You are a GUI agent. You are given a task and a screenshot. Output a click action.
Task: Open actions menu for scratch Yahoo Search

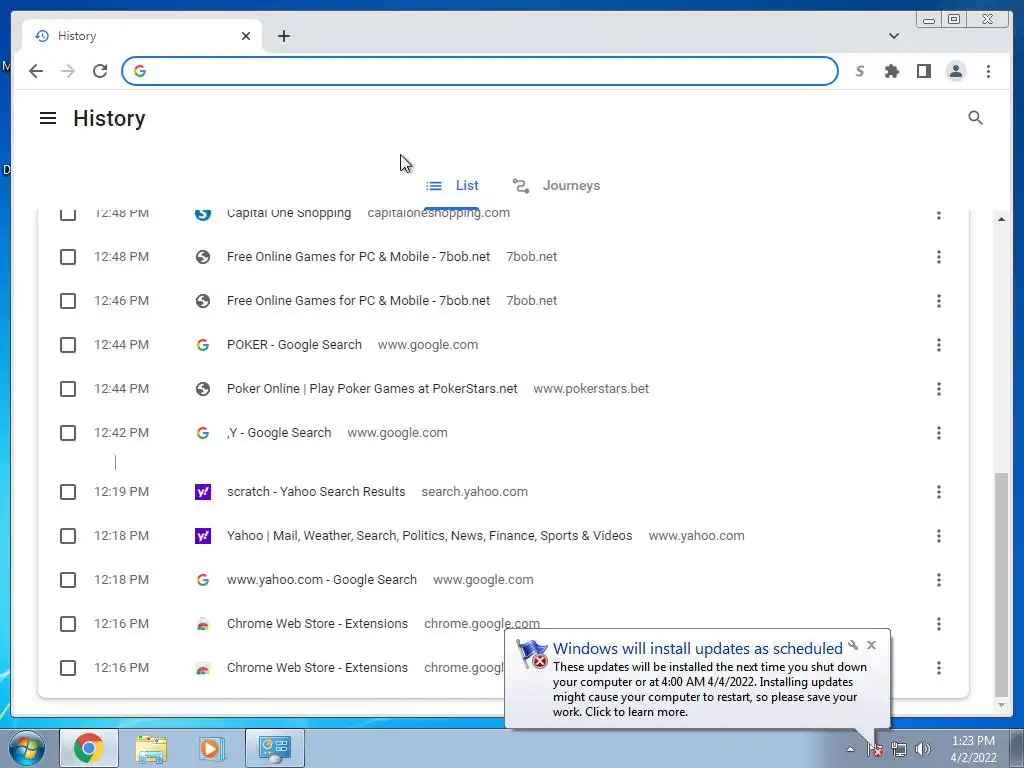(938, 492)
